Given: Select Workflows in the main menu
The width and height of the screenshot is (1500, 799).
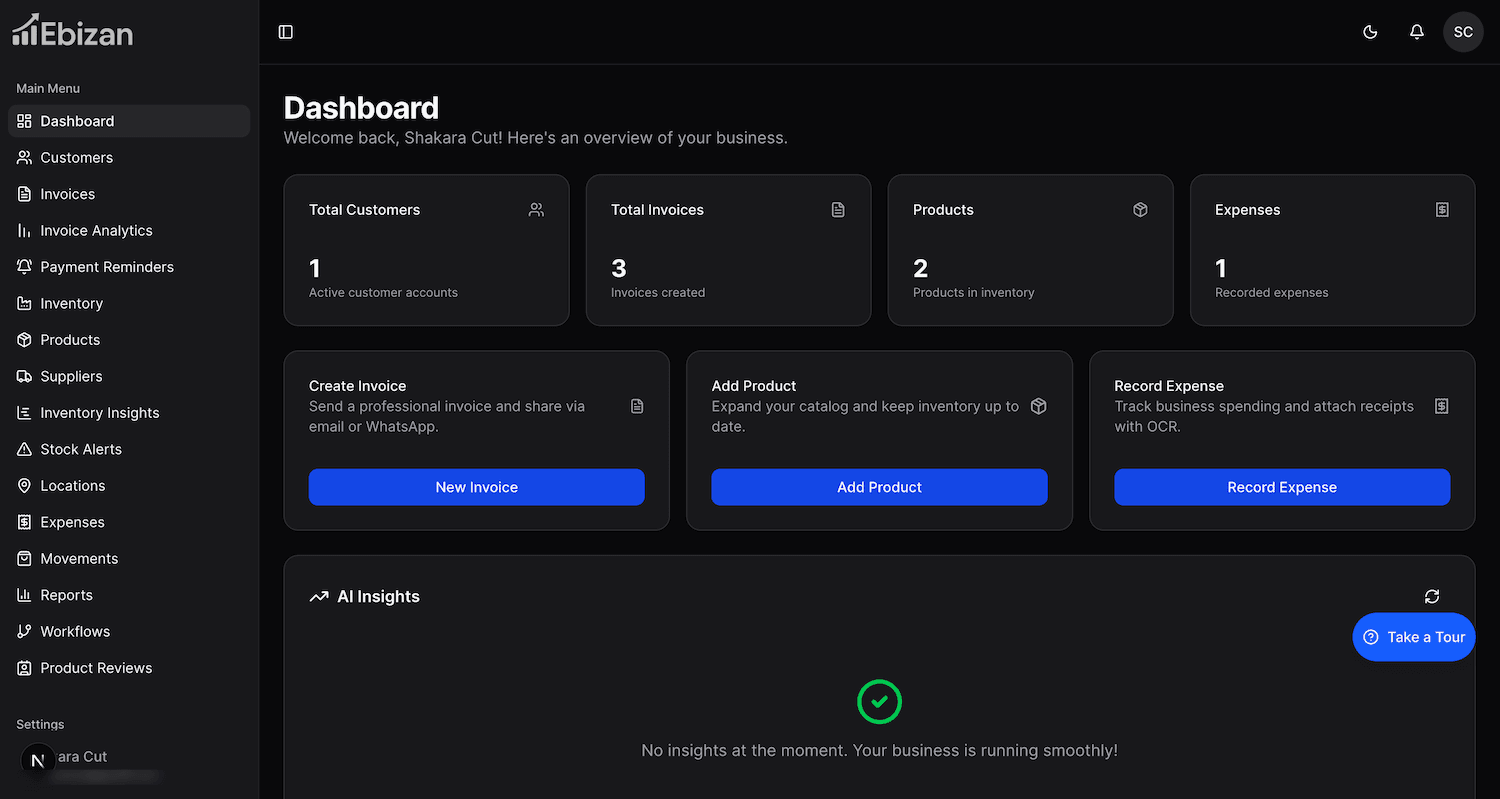Looking at the screenshot, I should [75, 632].
